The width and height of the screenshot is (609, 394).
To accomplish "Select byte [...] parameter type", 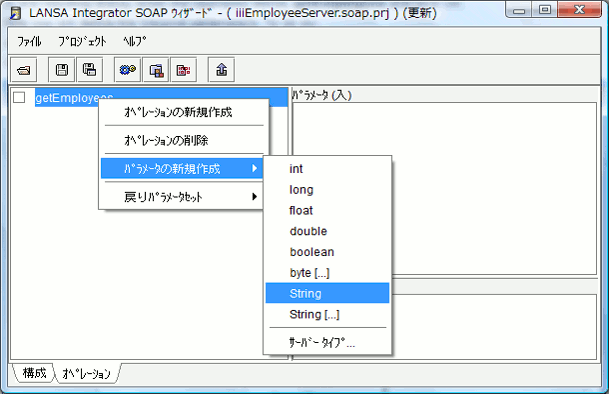I will pyautogui.click(x=327, y=273).
